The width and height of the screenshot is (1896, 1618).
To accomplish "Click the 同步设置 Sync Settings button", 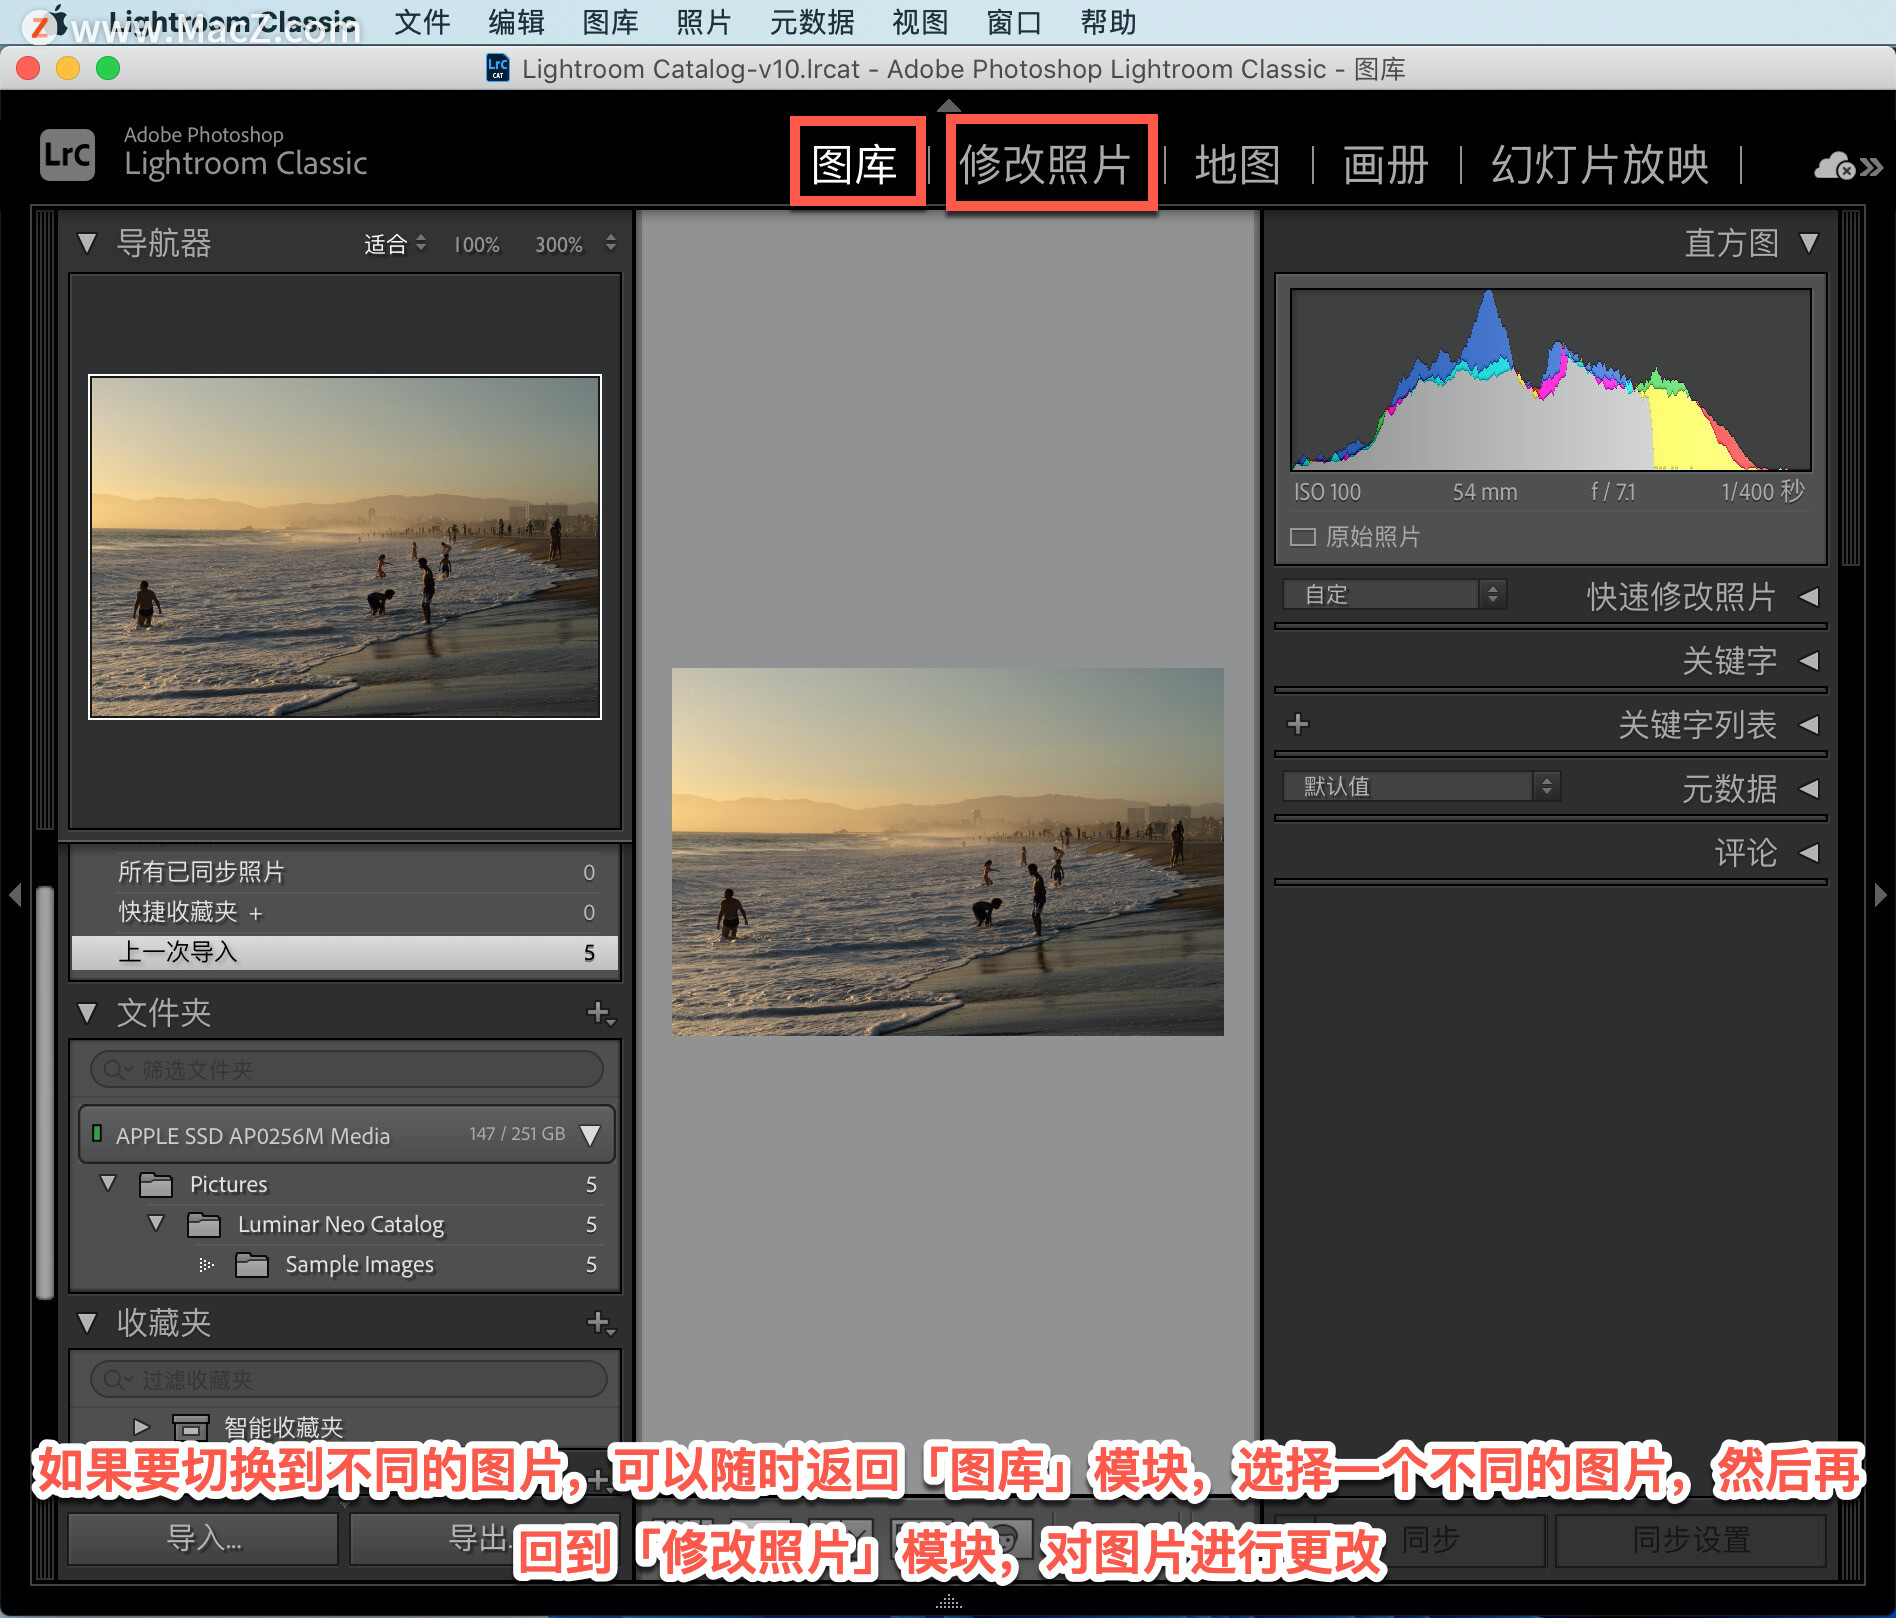I will (1691, 1539).
